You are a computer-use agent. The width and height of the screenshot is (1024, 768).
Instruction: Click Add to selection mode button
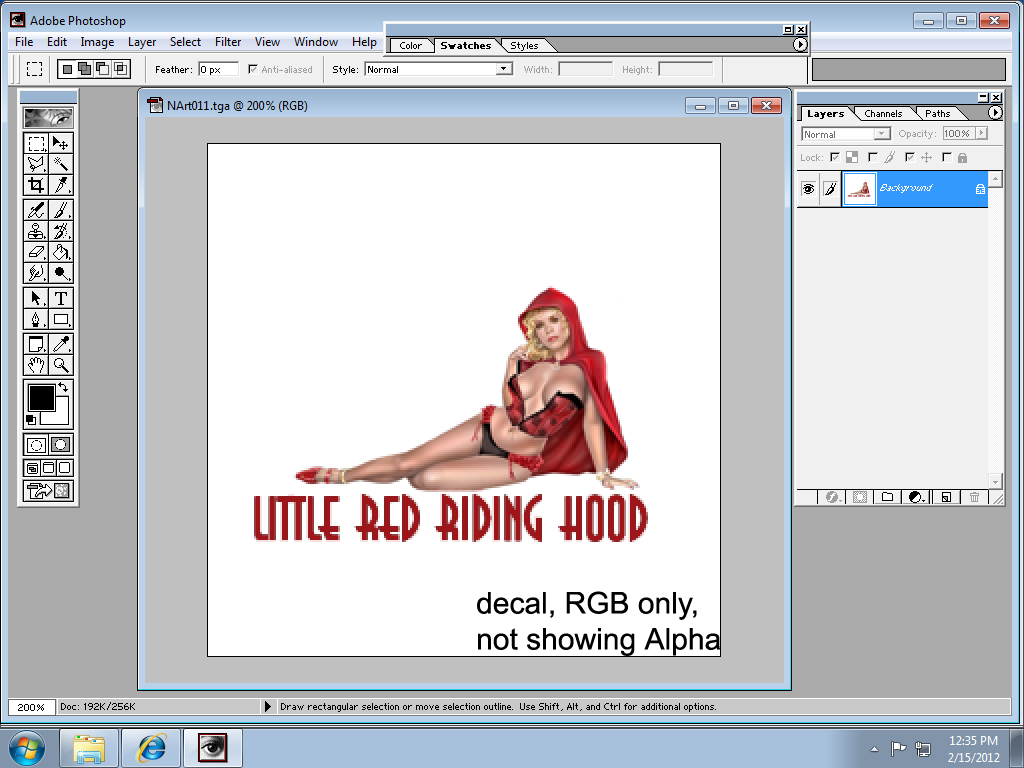(85, 69)
